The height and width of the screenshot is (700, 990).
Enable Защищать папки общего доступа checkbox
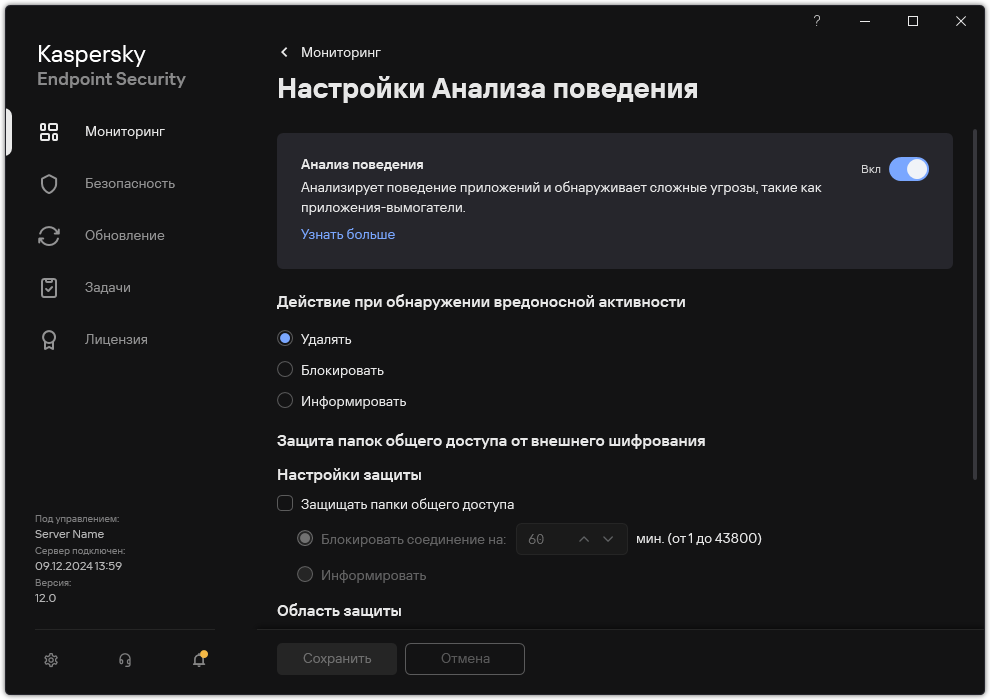click(x=285, y=503)
